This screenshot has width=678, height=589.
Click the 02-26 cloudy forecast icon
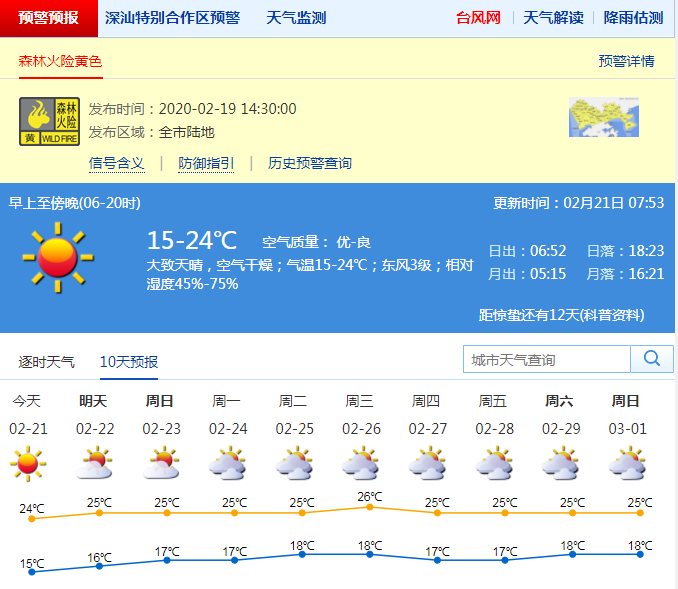[x=360, y=463]
